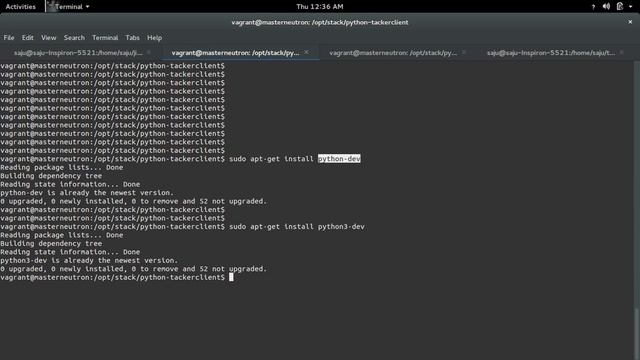Click the network status icon in the top bar
Viewport: 640px width, 360px height.
pos(593,7)
